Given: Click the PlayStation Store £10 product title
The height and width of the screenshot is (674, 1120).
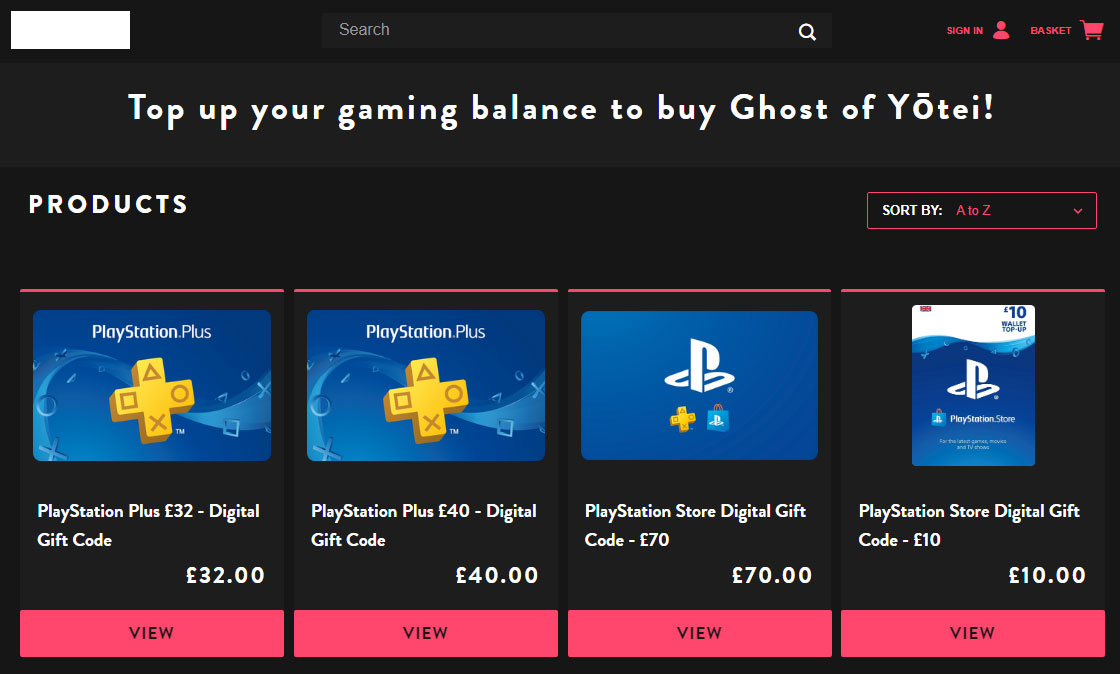Looking at the screenshot, I should pyautogui.click(x=969, y=525).
